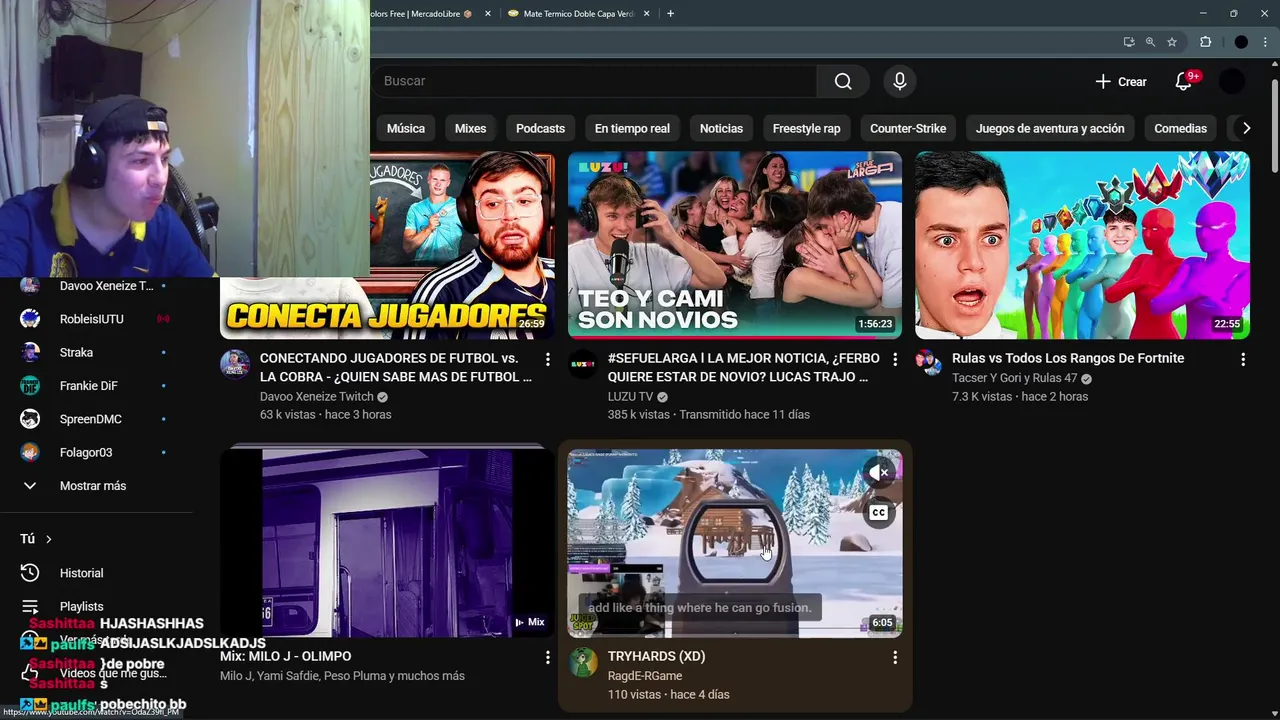
Task: Open the notifications bell
Action: tap(1184, 81)
